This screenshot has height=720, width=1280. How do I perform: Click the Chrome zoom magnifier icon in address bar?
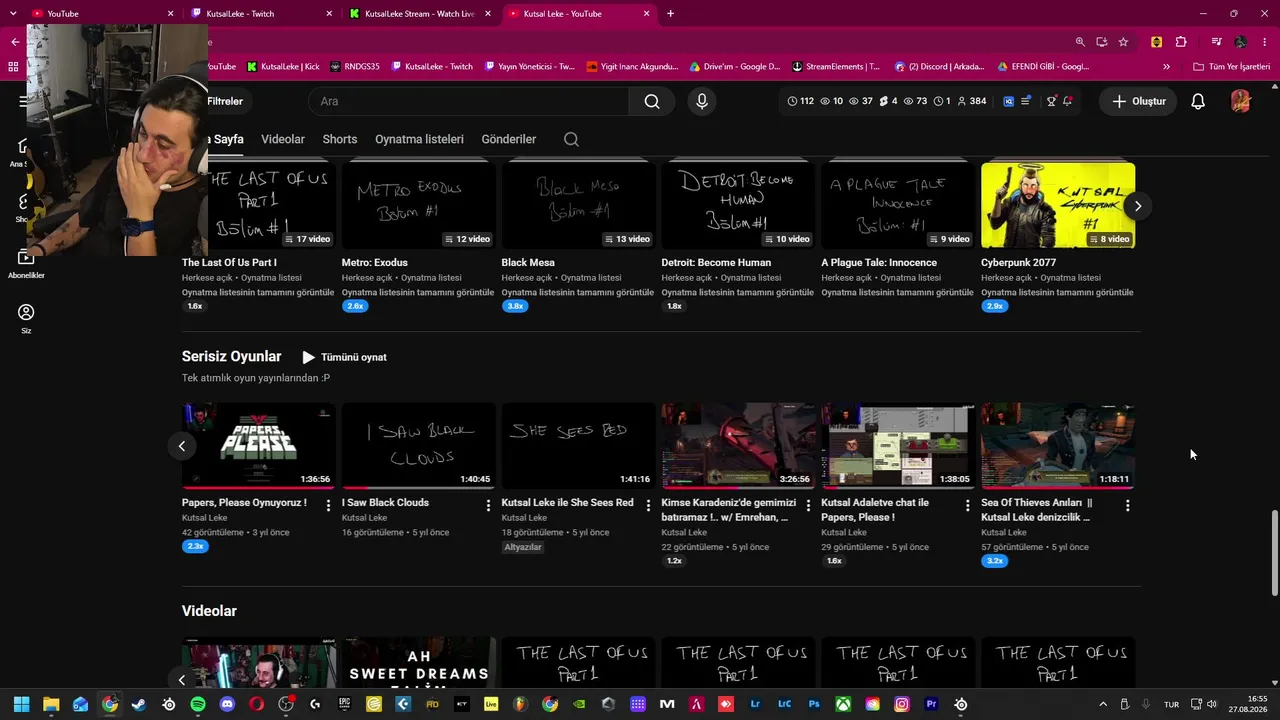click(x=1080, y=42)
